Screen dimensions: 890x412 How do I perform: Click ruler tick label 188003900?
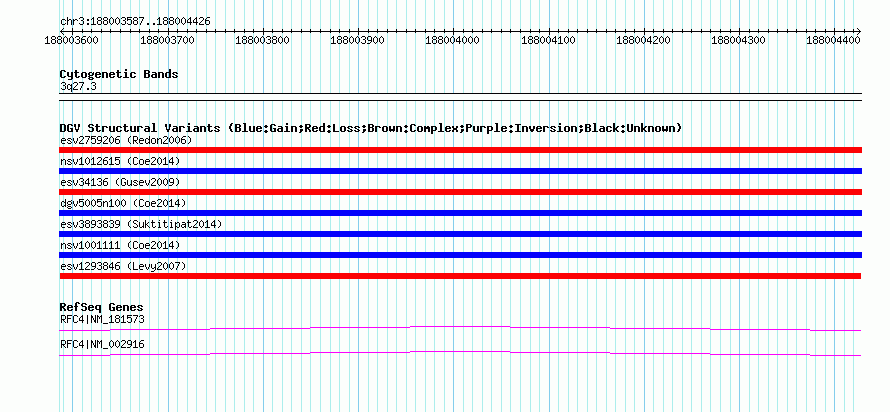(x=357, y=40)
